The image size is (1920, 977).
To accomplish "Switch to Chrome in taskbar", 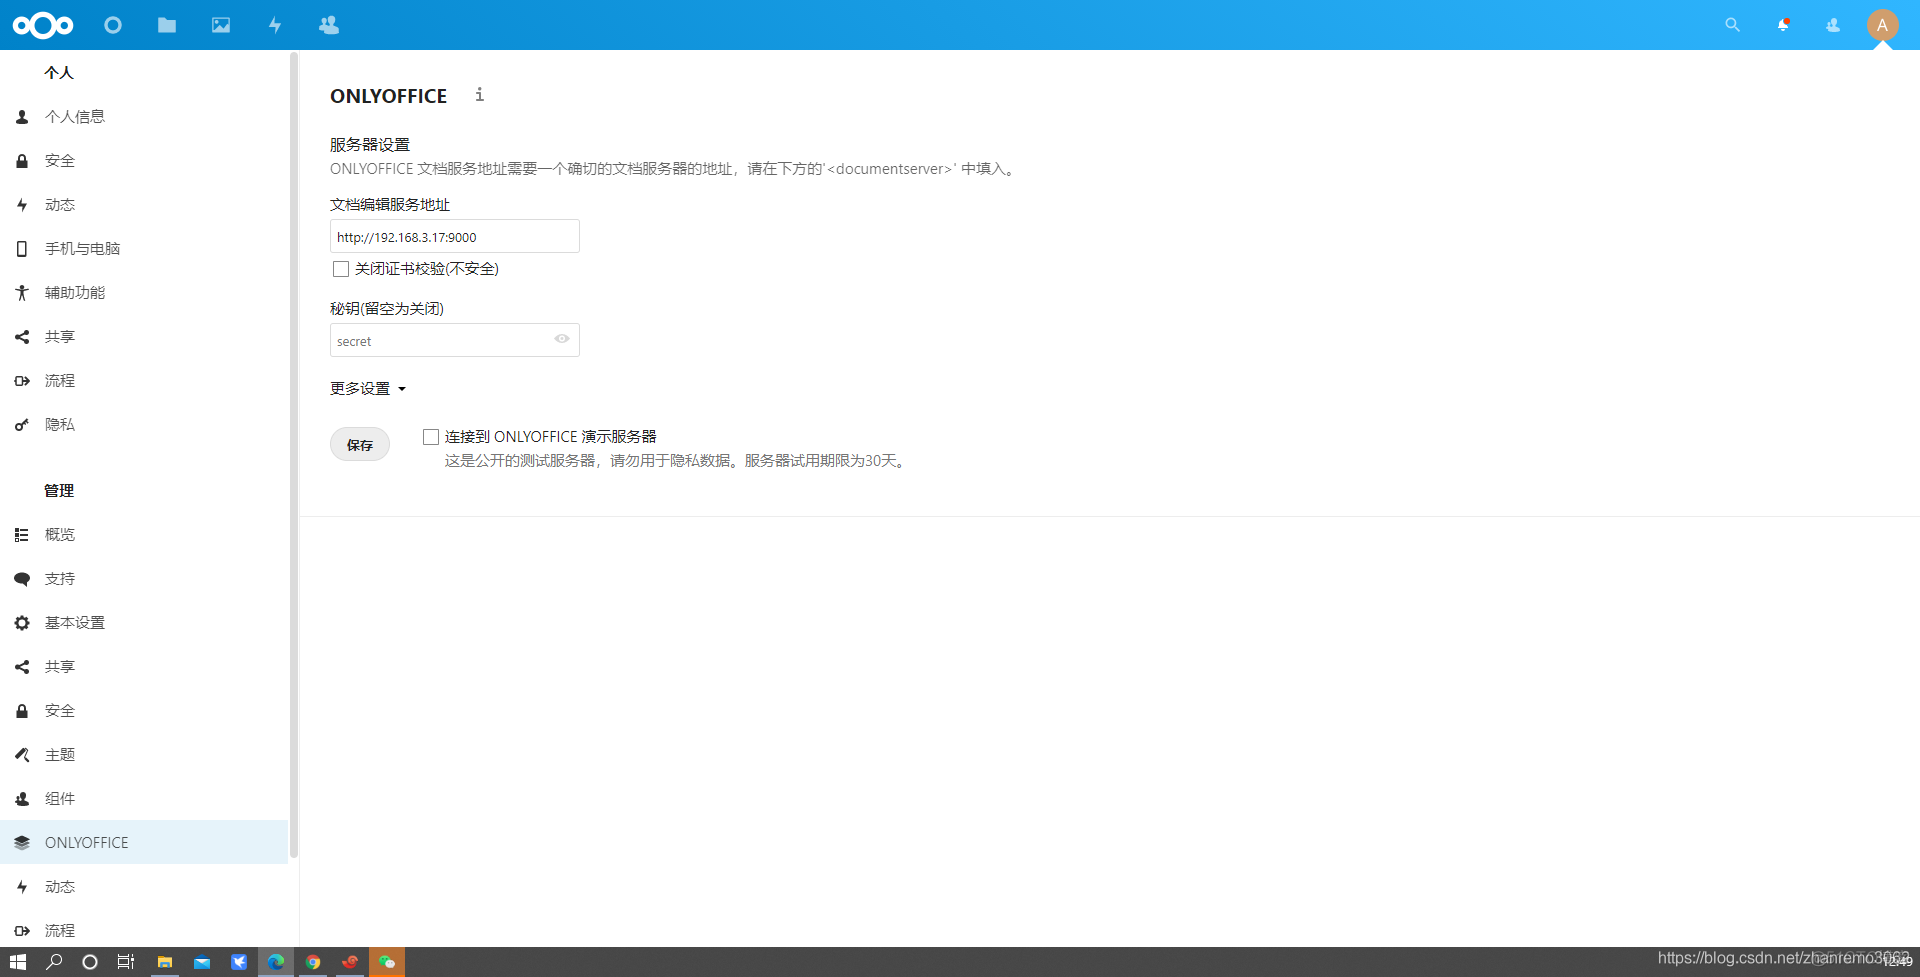I will pos(313,962).
